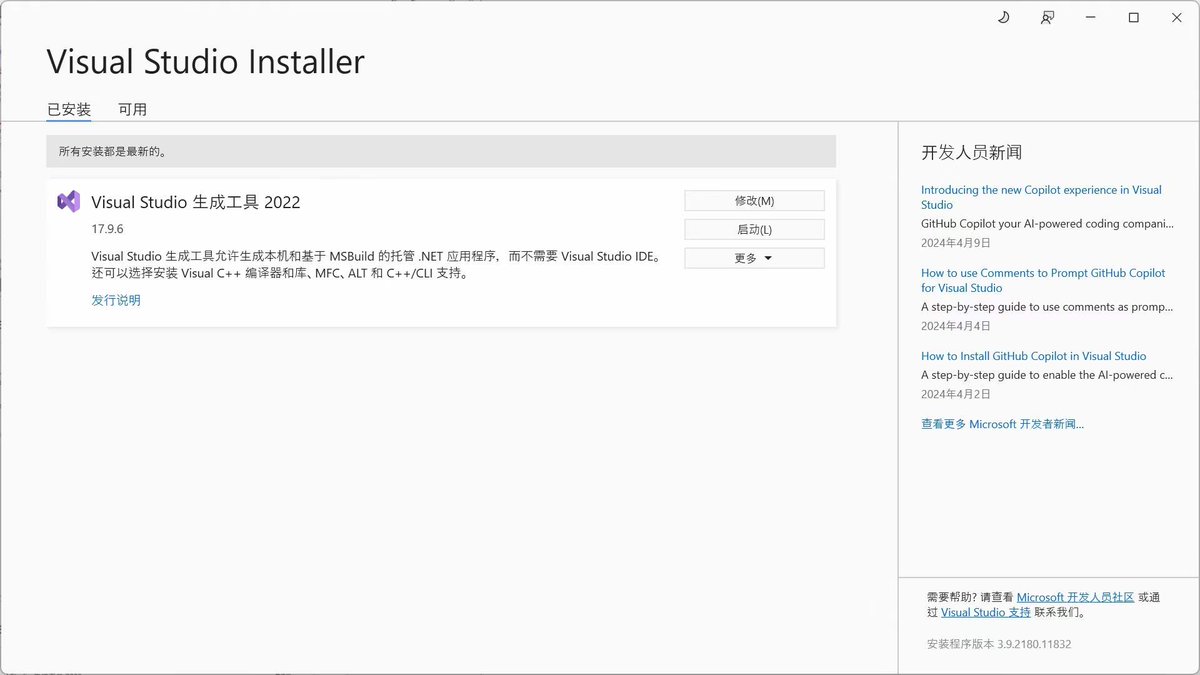Screen dimensions: 1200x675
Task: Click the Visual Studio 生成工具 2022 title
Action: (196, 202)
